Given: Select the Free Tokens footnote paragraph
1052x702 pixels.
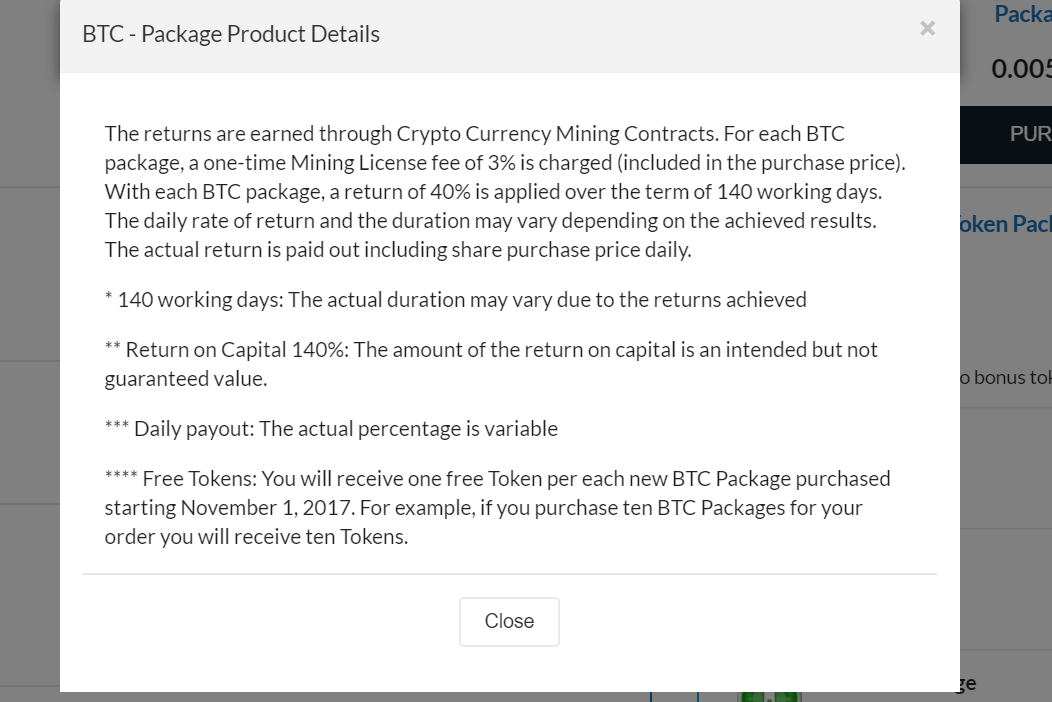Looking at the screenshot, I should [x=497, y=507].
